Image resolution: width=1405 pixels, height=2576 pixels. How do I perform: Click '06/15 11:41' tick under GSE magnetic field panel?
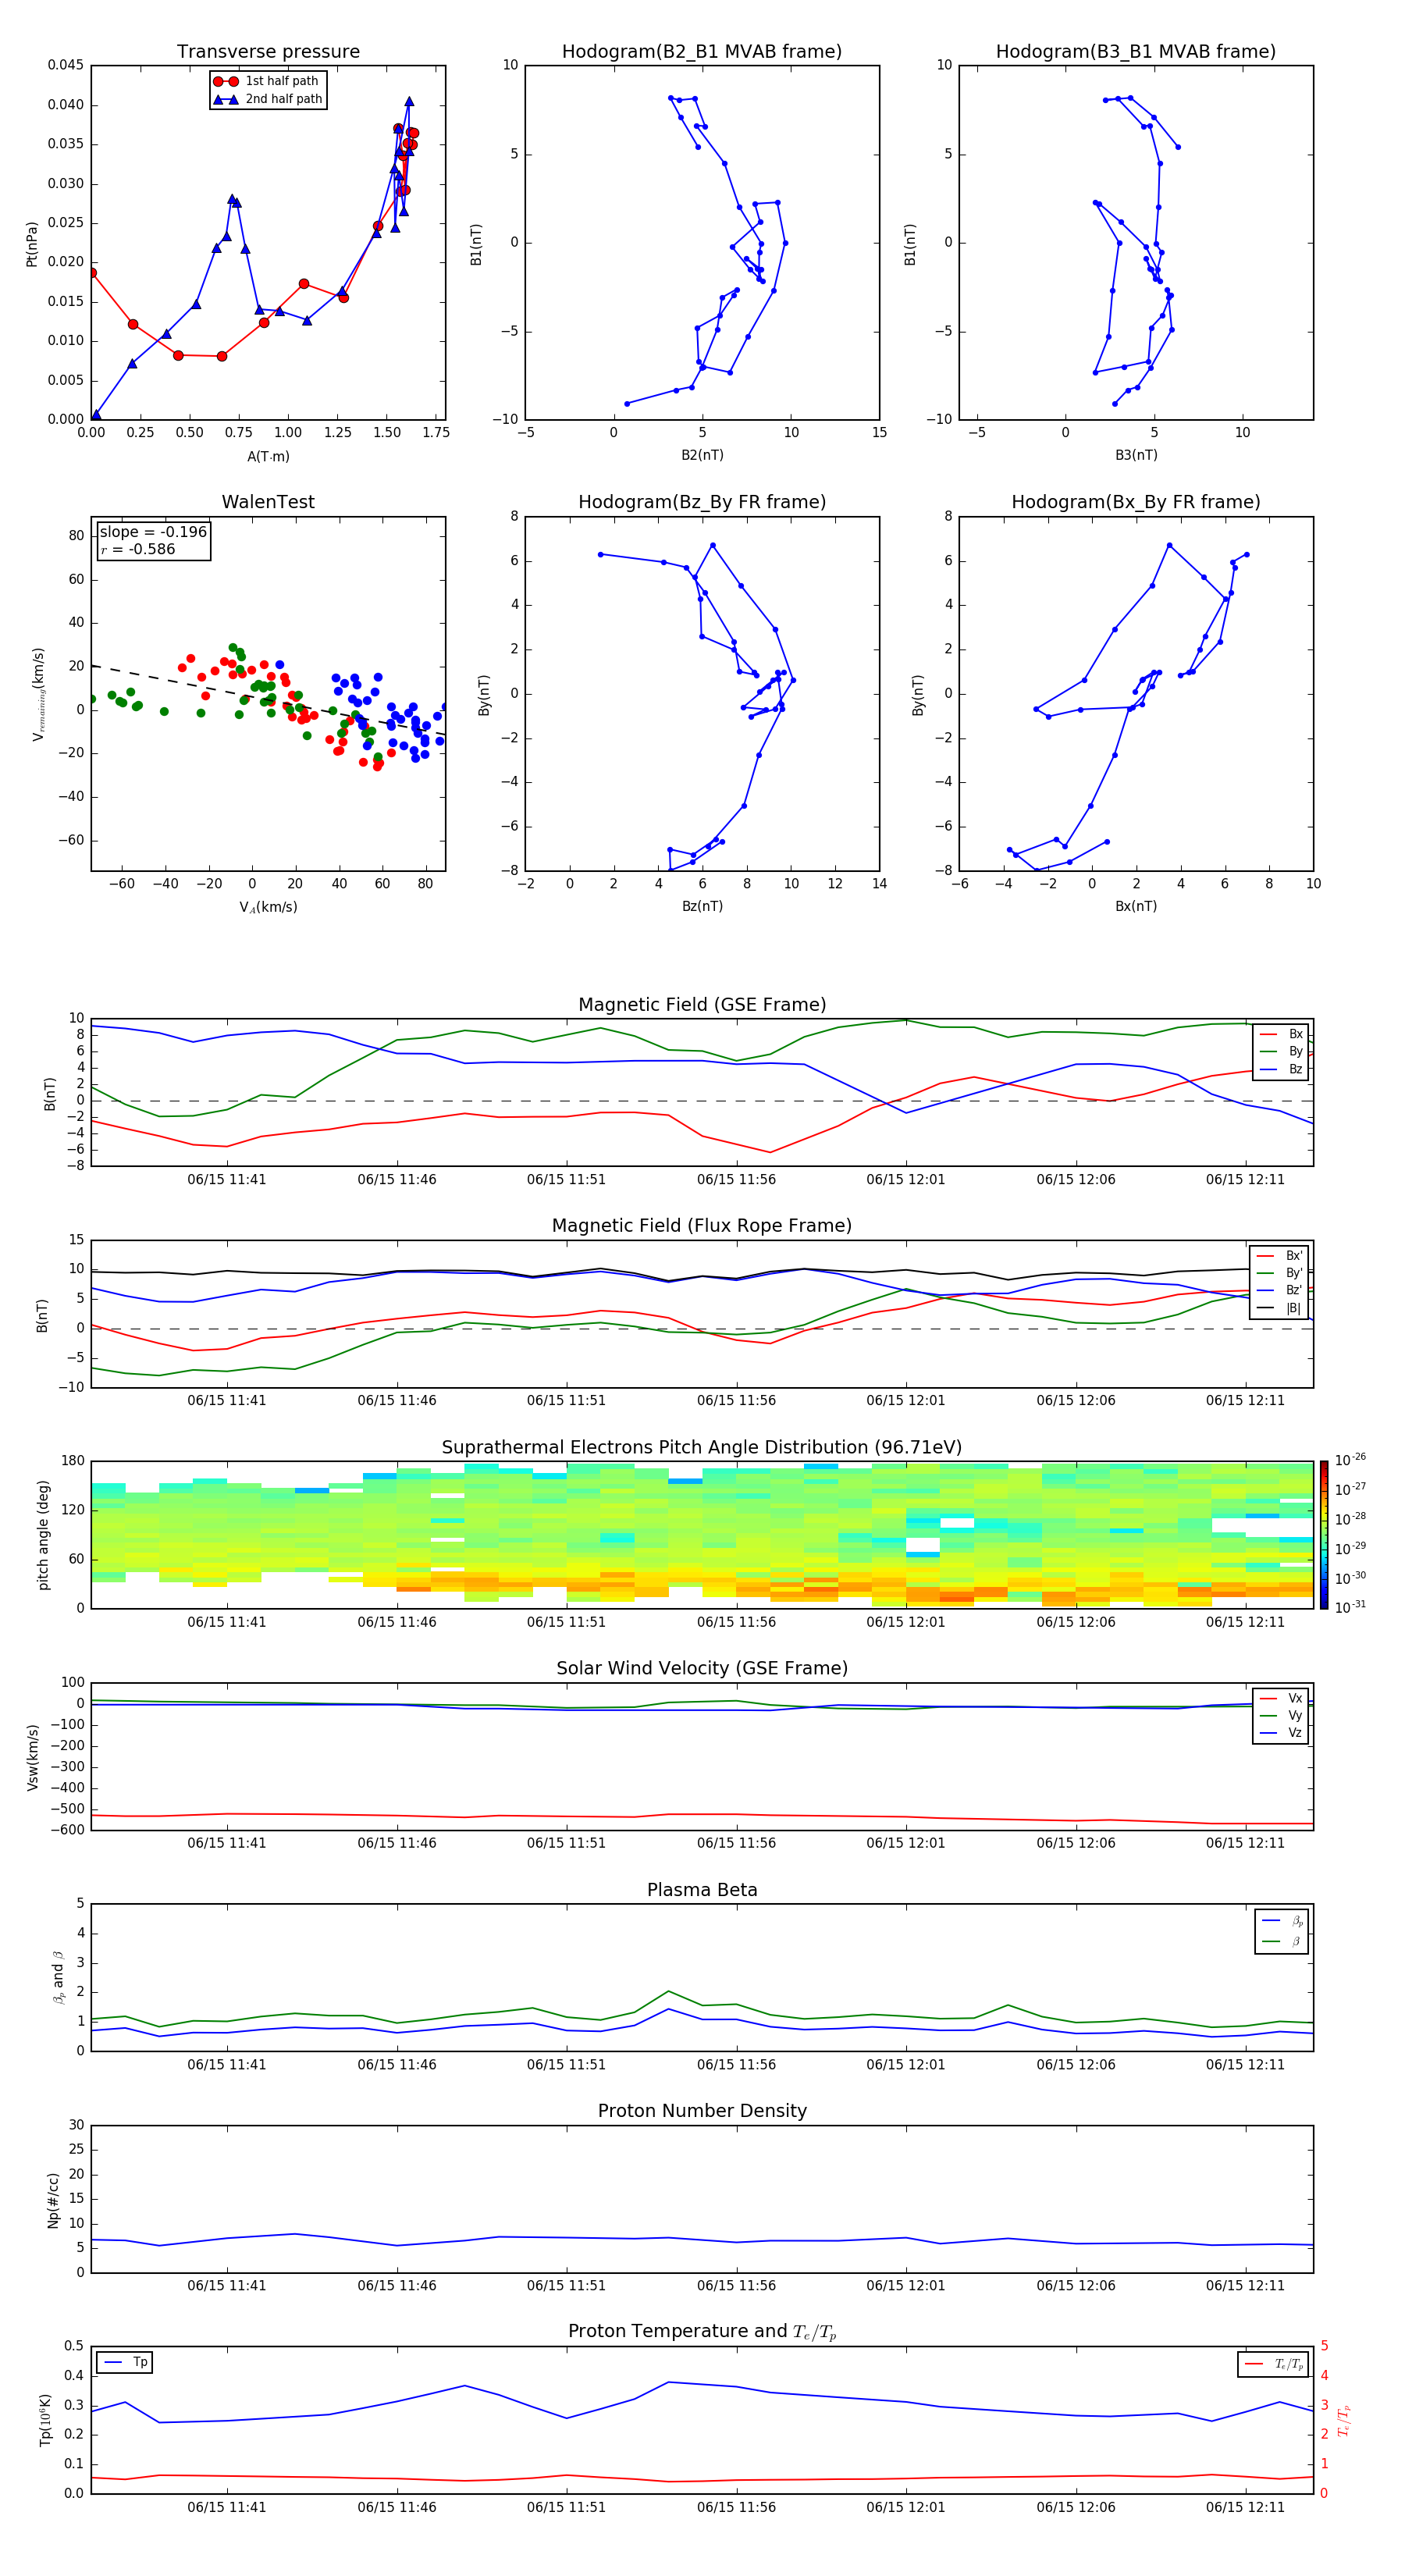(x=227, y=1180)
